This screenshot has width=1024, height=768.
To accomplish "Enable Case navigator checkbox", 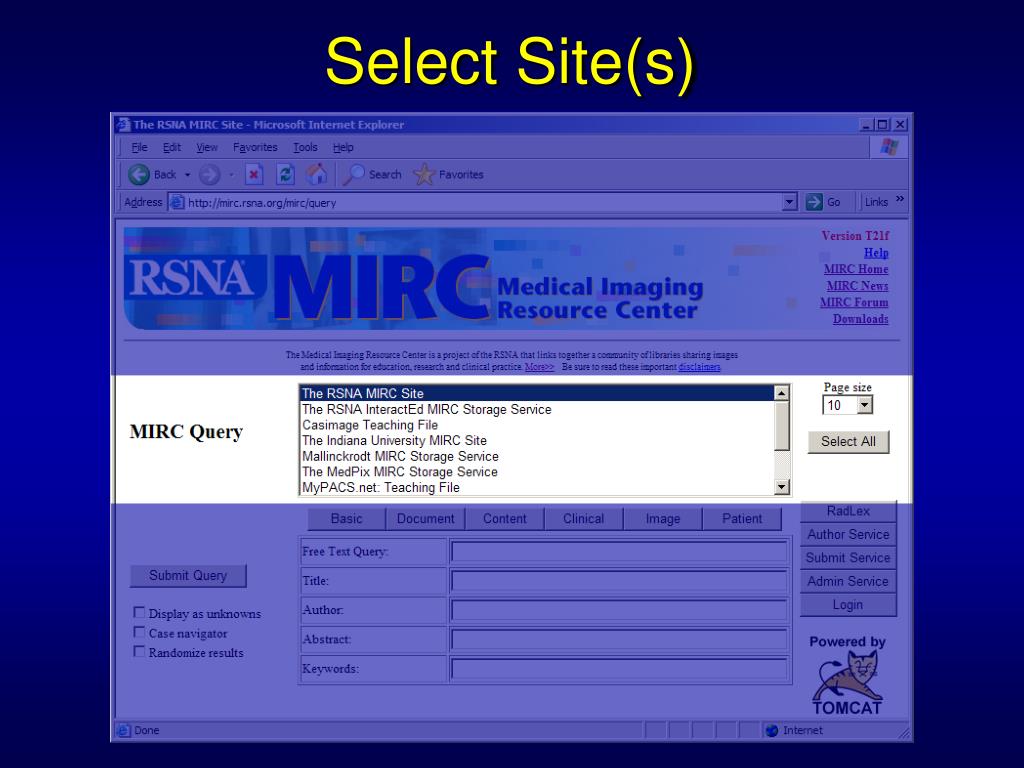I will (139, 632).
